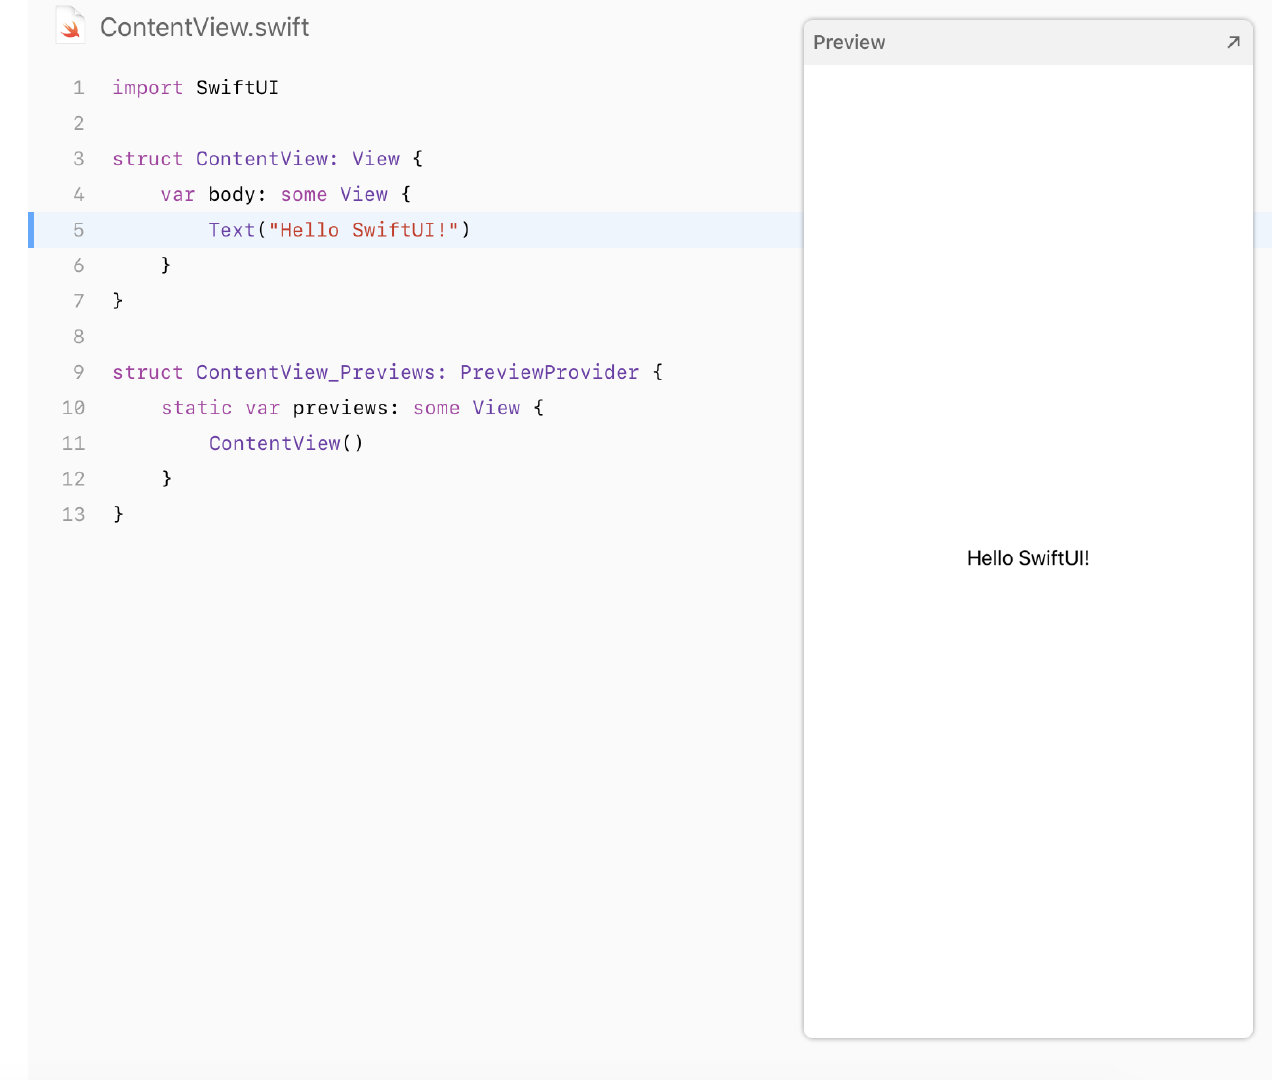This screenshot has width=1272, height=1080.
Task: Expand the Preview panel with arrow icon
Action: tap(1233, 42)
